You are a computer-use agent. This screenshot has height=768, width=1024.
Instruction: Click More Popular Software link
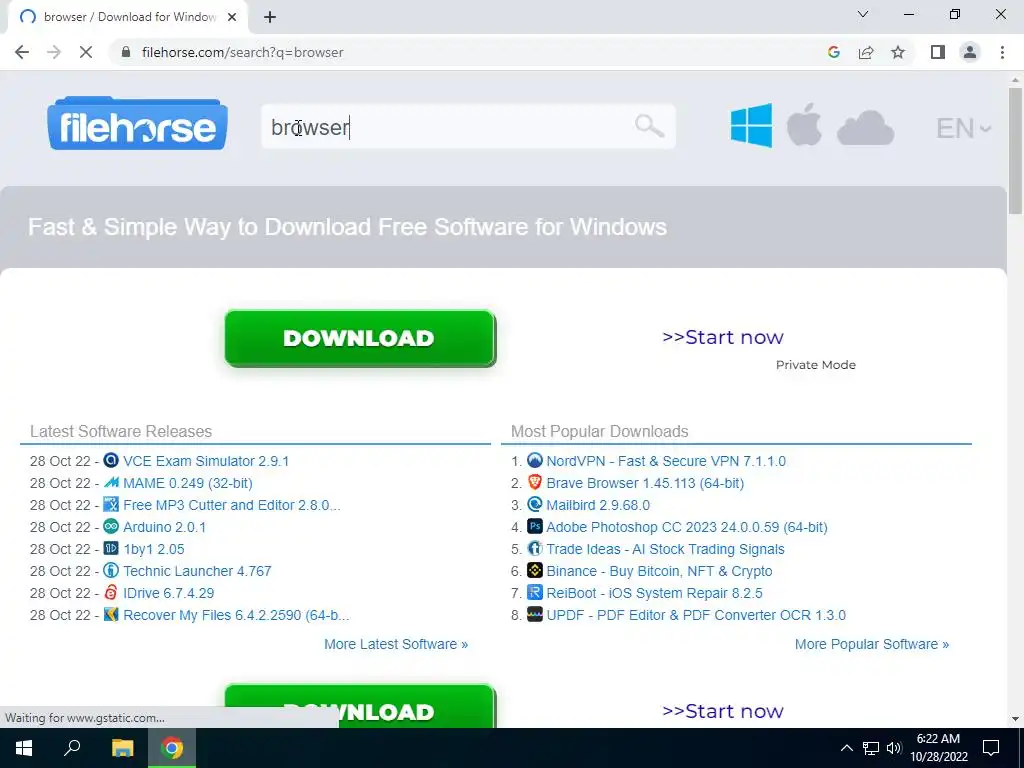[872, 644]
